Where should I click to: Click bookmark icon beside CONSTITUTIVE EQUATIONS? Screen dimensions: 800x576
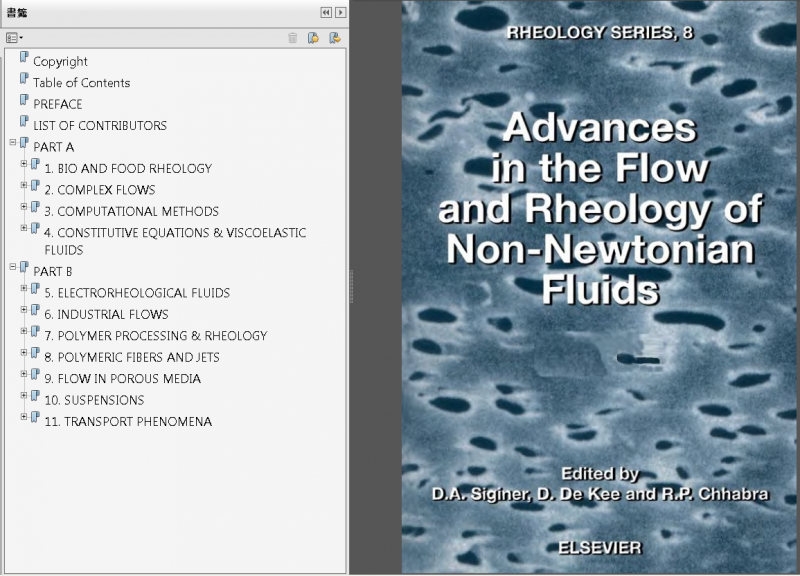(x=35, y=229)
